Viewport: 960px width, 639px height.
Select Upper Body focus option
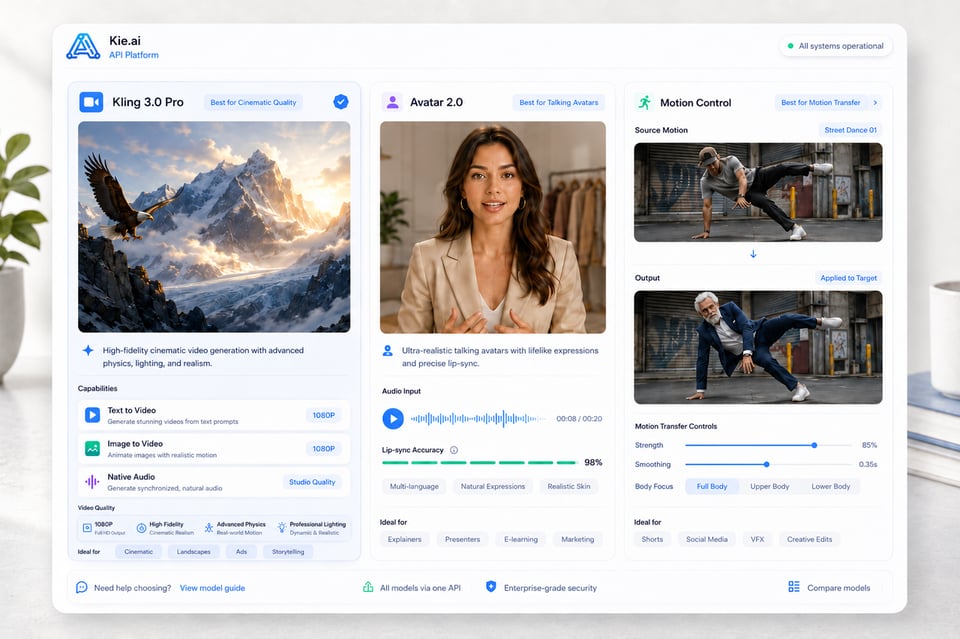(x=770, y=487)
